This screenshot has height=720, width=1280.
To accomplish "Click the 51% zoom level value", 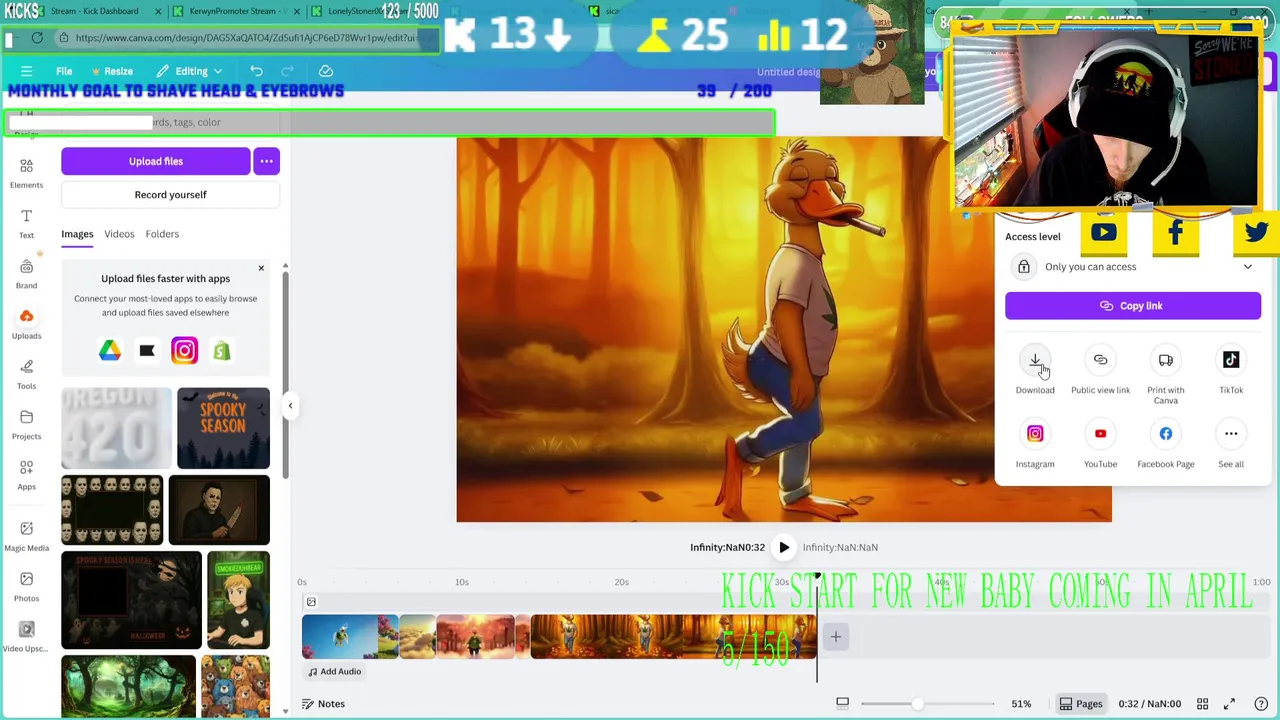I will pyautogui.click(x=1021, y=704).
